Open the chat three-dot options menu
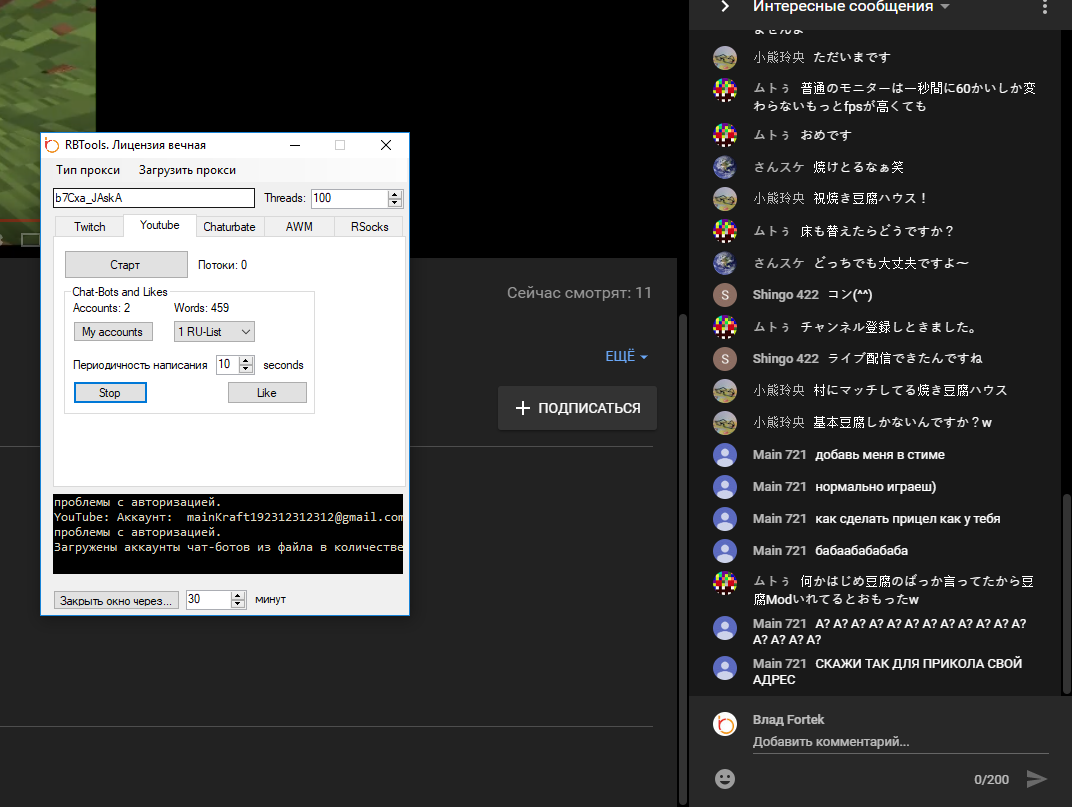Viewport: 1072px width, 807px height. 1045,7
